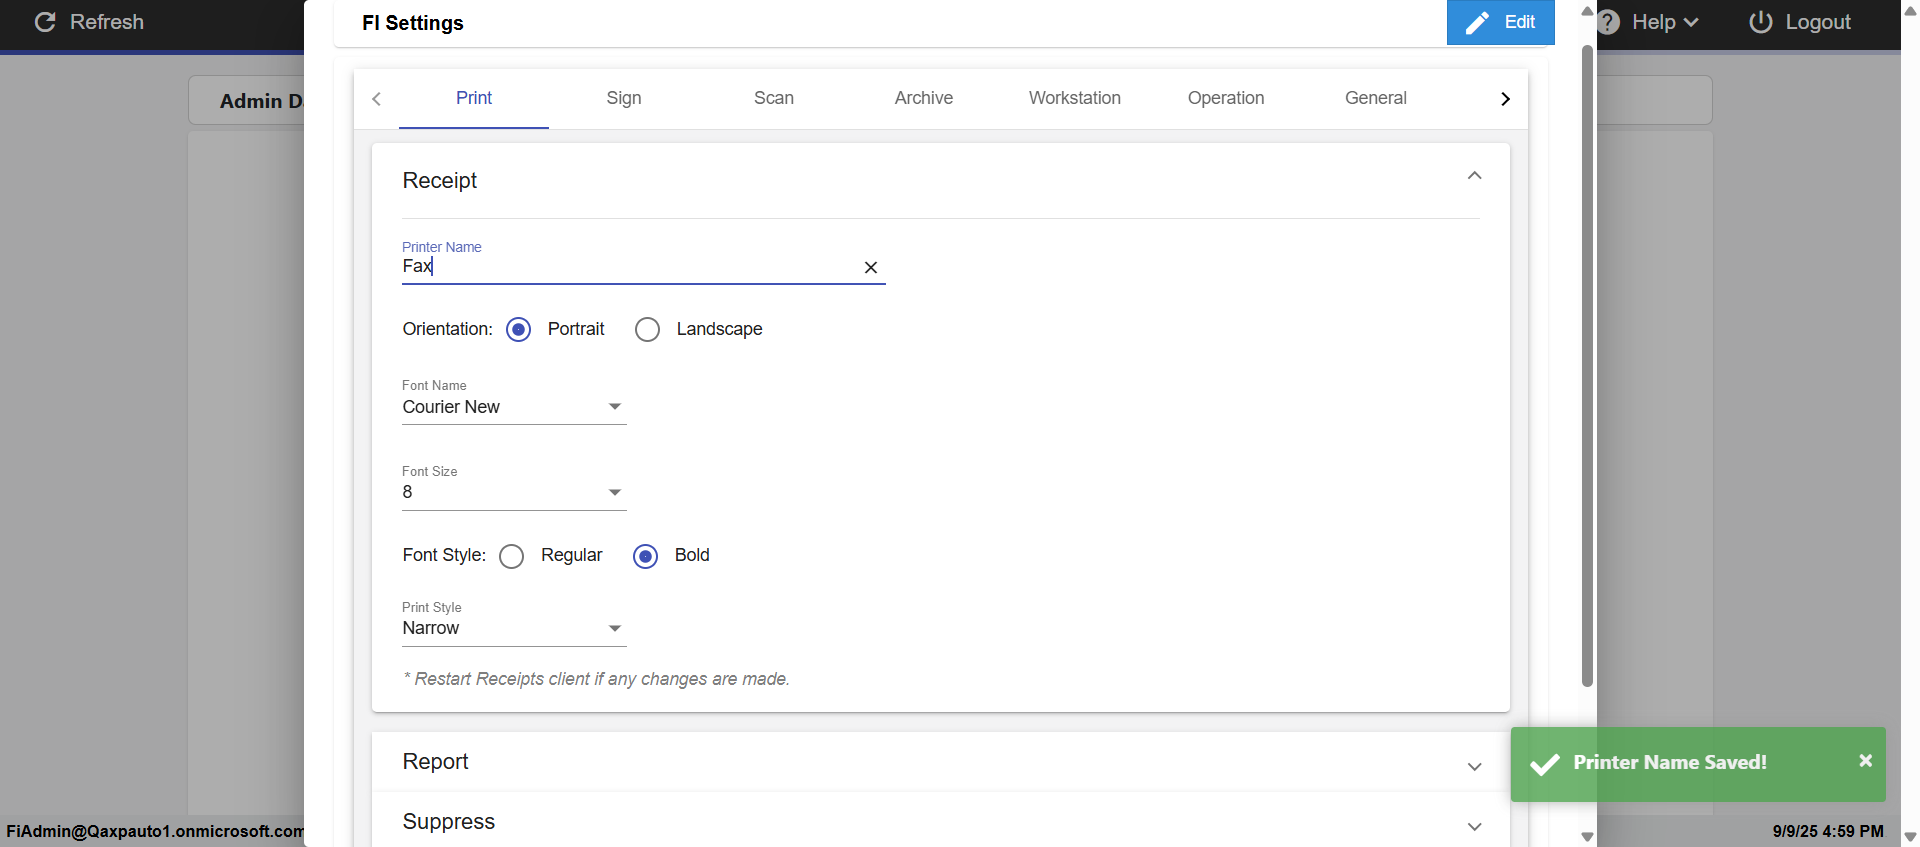Image resolution: width=1920 pixels, height=847 pixels.
Task: Click the Logout power icon
Action: click(x=1760, y=22)
